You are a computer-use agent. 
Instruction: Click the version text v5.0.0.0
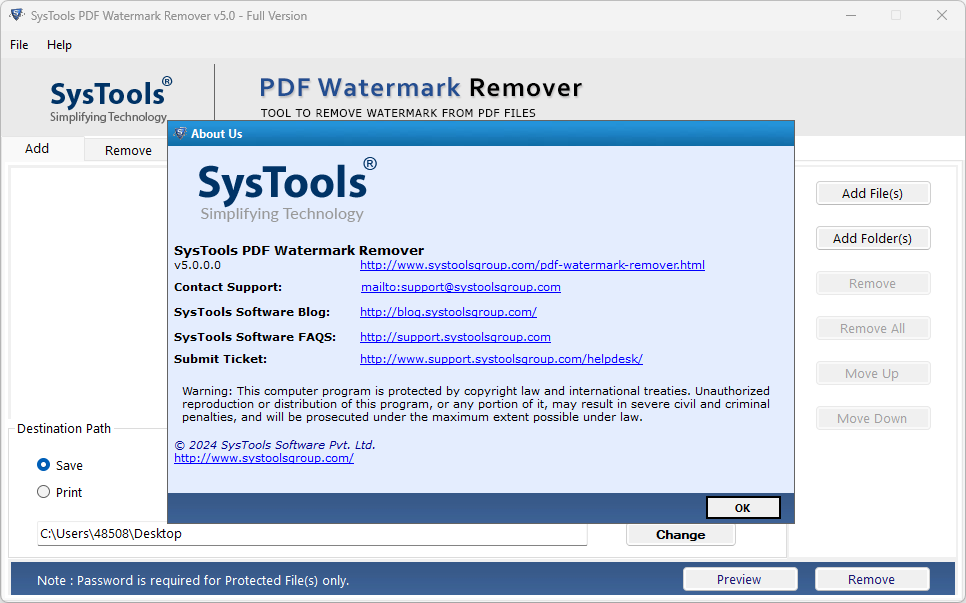pyautogui.click(x=197, y=265)
